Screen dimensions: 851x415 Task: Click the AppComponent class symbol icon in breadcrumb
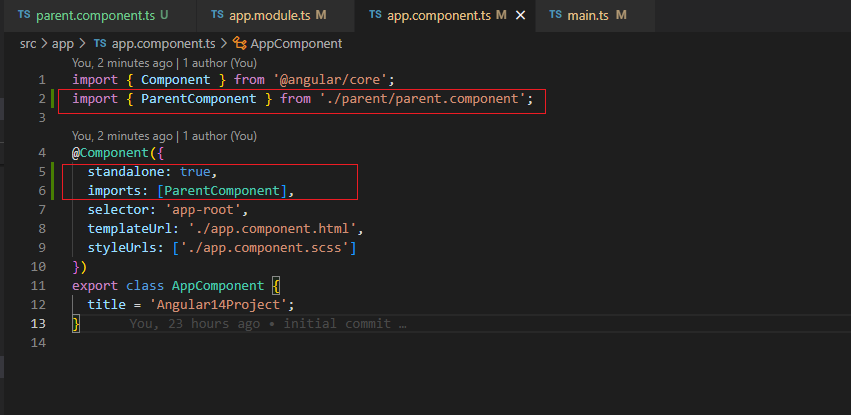click(239, 44)
